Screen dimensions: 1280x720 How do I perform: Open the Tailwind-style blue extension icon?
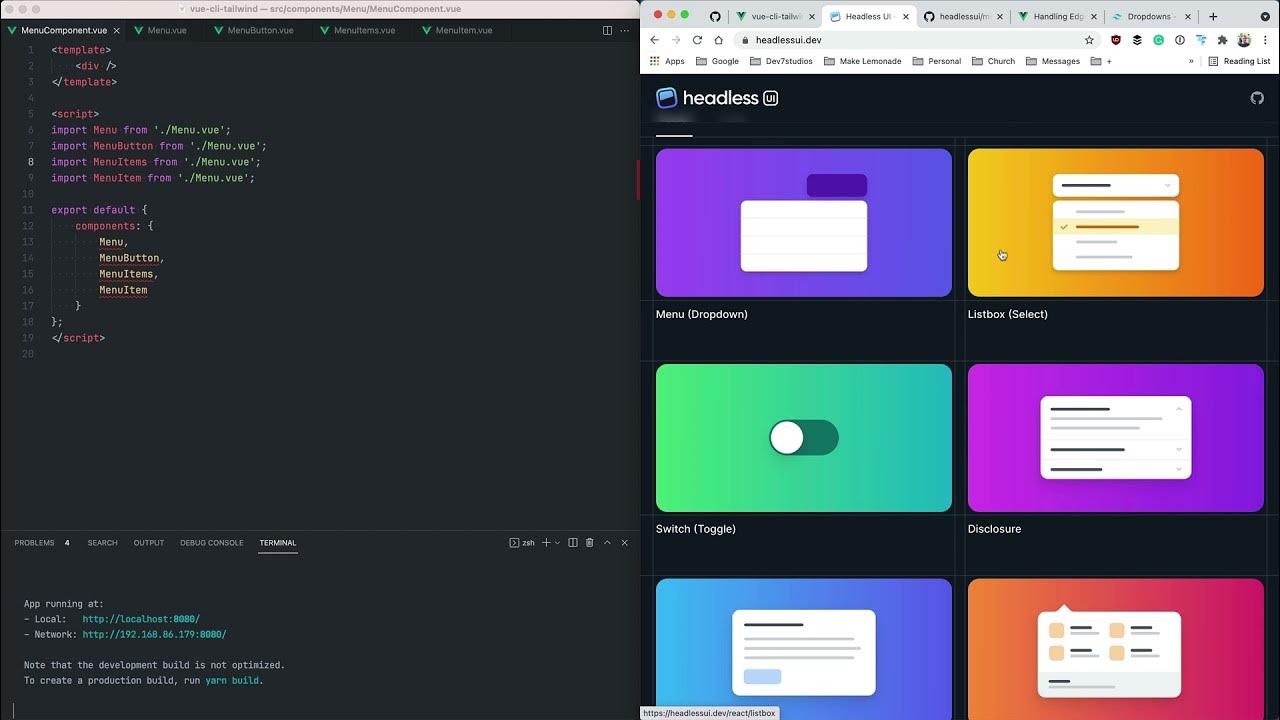tap(1201, 40)
